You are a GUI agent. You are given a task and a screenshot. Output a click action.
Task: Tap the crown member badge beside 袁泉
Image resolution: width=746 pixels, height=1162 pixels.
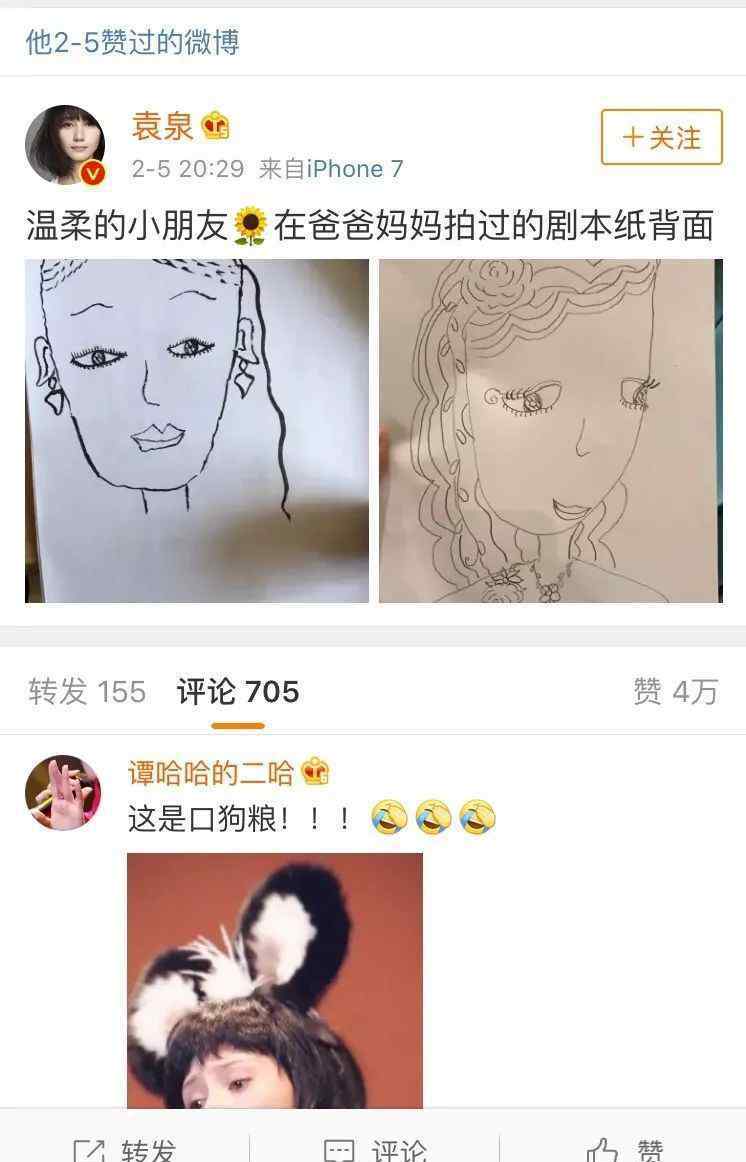(216, 126)
